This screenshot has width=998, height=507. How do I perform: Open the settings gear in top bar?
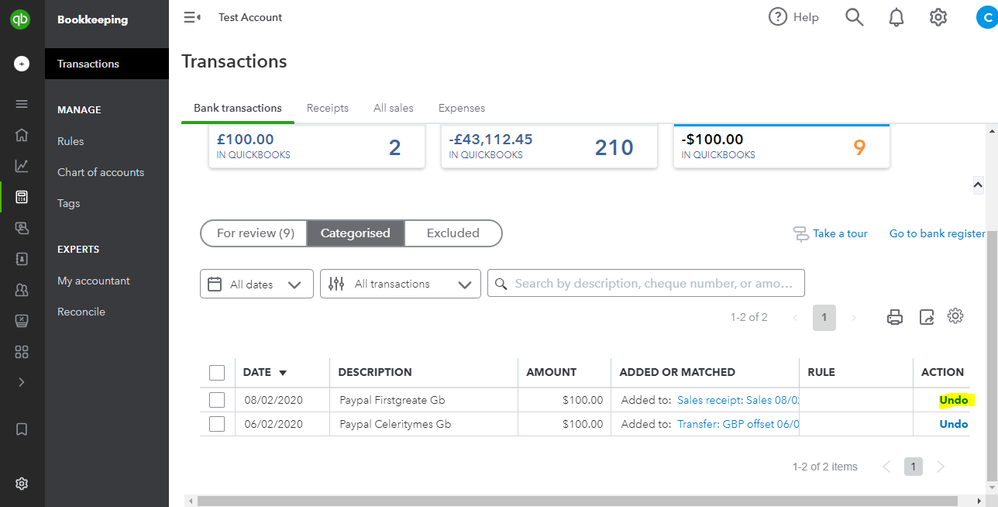click(938, 17)
